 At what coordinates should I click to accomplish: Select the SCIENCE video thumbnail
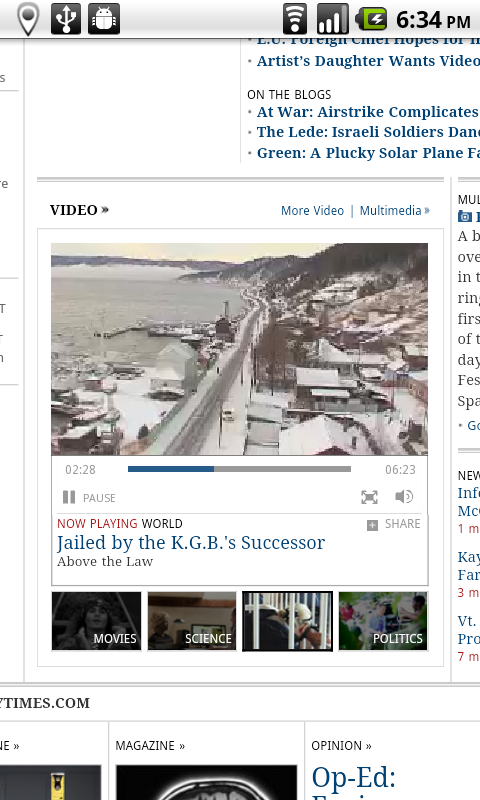tap(192, 621)
